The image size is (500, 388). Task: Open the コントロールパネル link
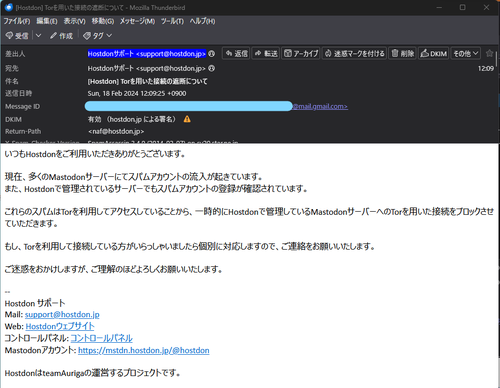(x=102, y=338)
